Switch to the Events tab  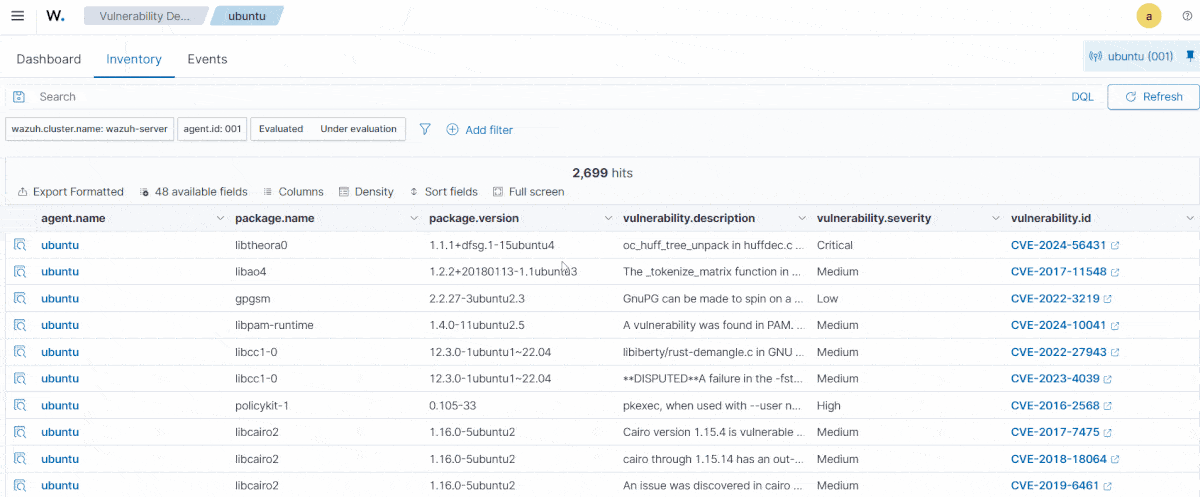click(x=207, y=59)
